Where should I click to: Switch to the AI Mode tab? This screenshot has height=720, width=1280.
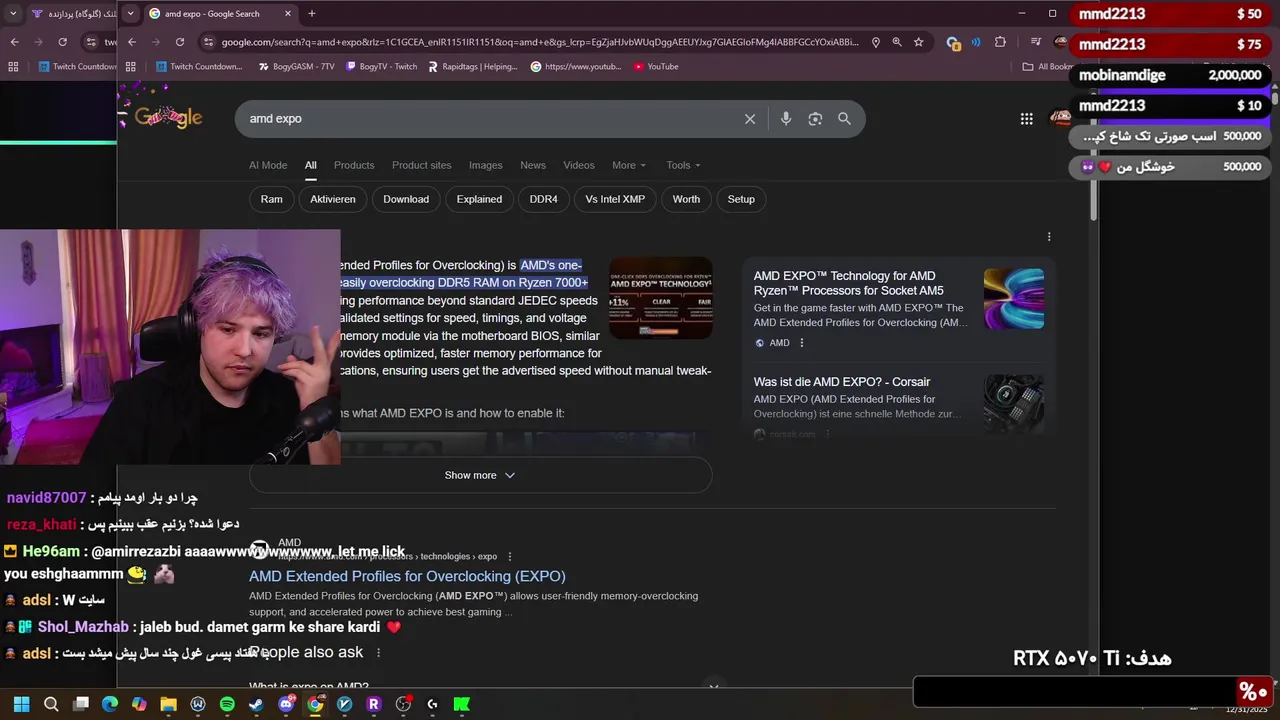(268, 165)
